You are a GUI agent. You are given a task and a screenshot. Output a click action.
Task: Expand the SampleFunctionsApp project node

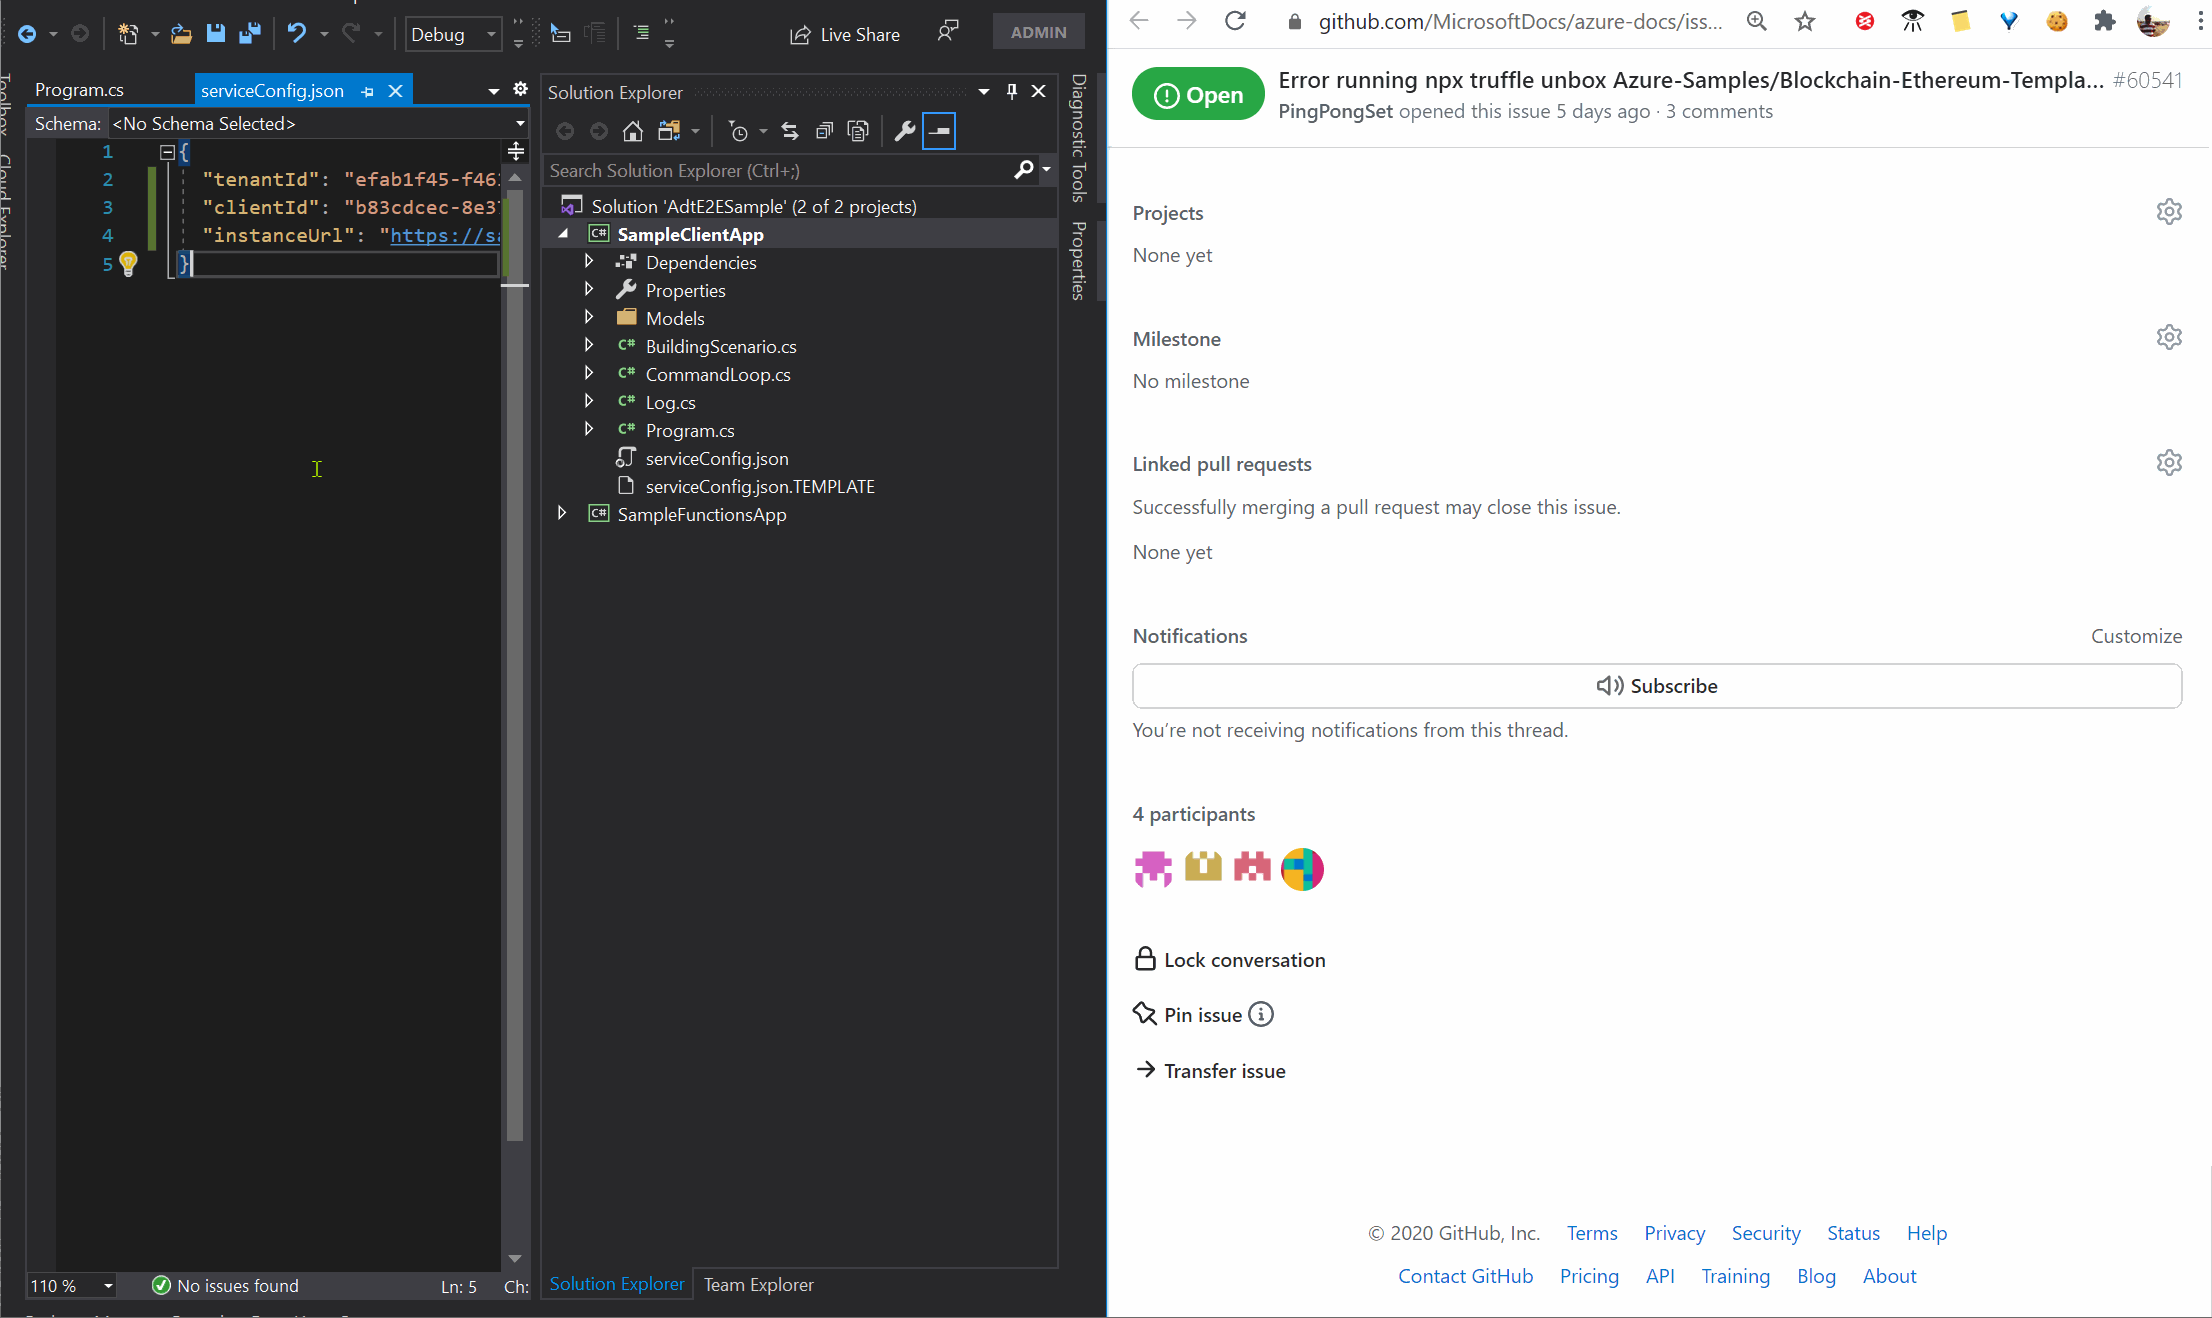pos(562,514)
